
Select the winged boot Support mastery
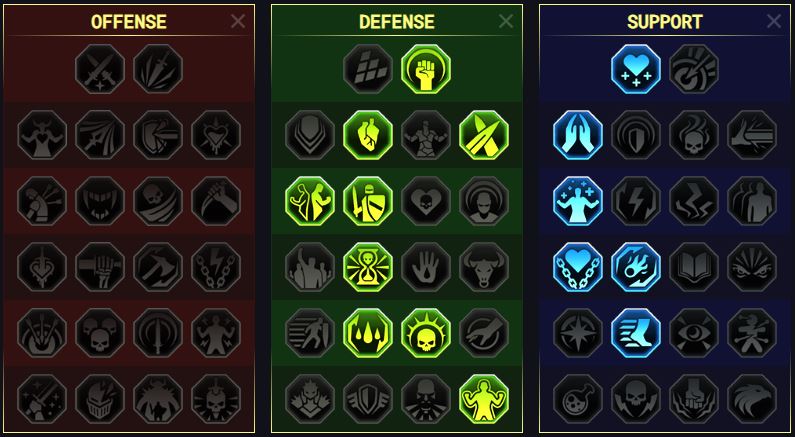click(x=636, y=333)
